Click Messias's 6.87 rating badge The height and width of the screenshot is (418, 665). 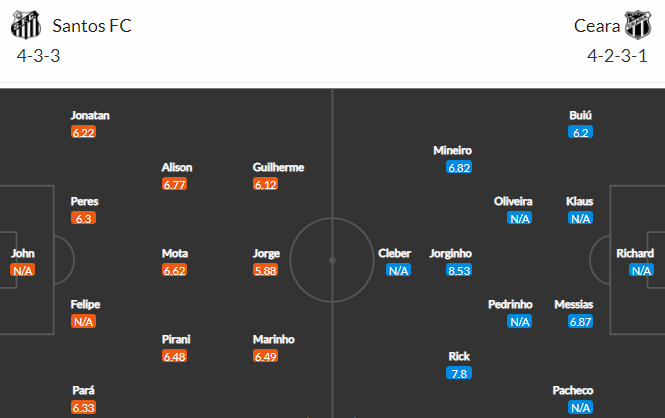pyautogui.click(x=580, y=322)
